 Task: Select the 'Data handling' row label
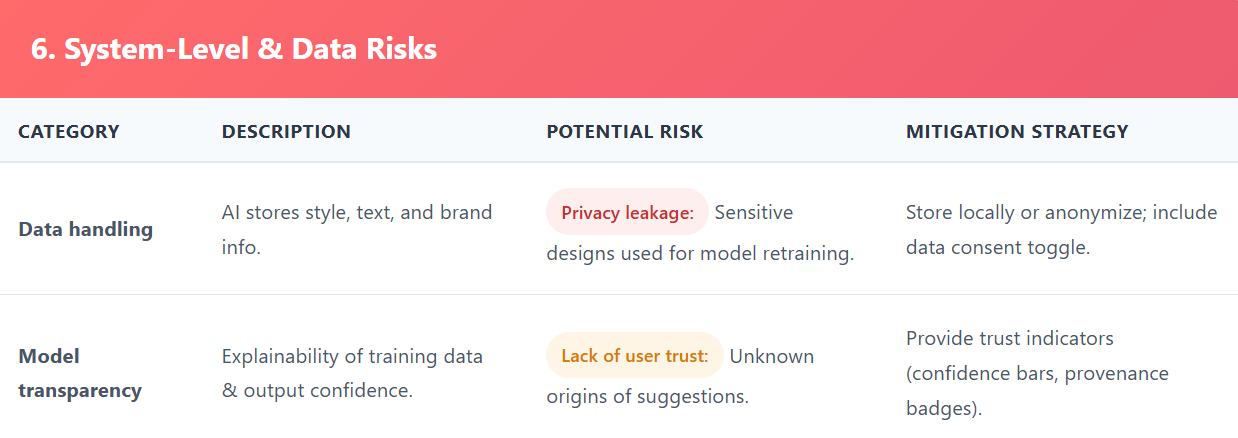86,229
